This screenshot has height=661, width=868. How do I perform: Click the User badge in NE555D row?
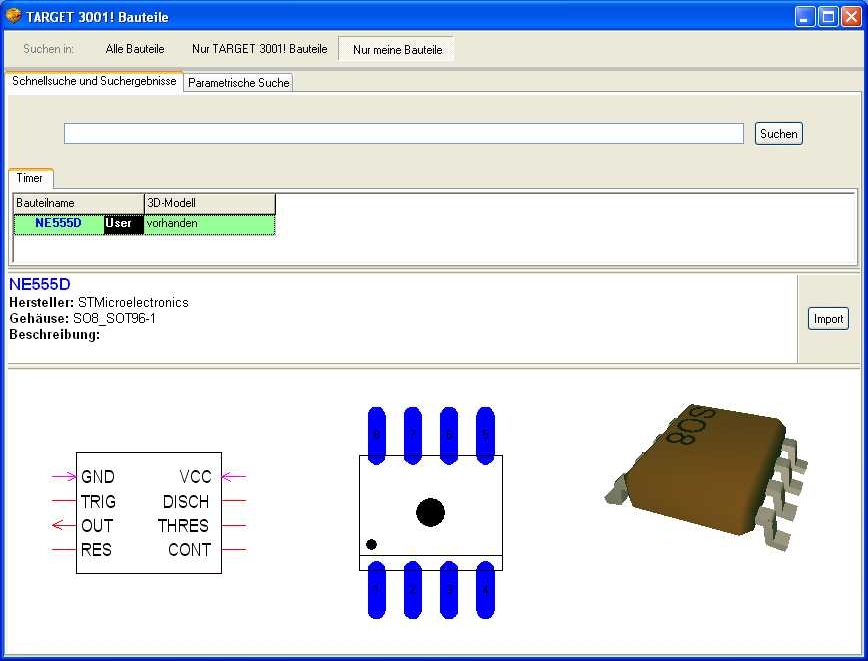point(118,224)
